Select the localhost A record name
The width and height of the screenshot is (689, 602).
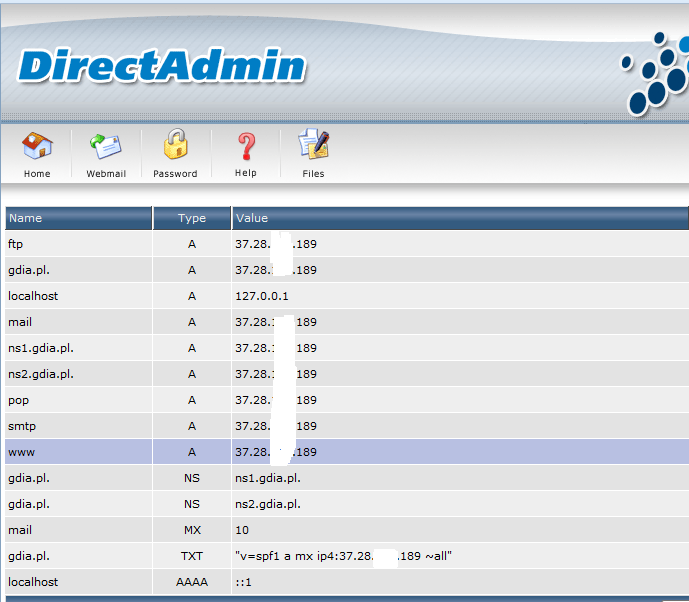point(33,296)
